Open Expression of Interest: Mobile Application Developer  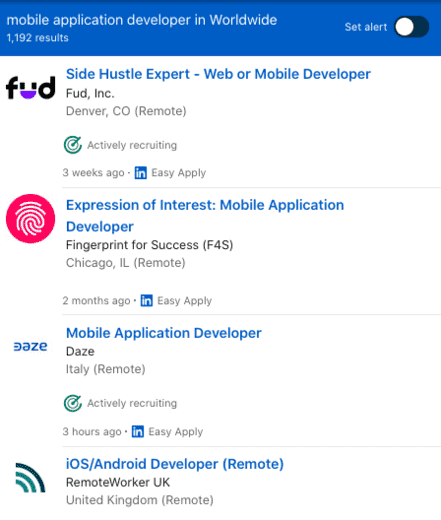pyautogui.click(x=205, y=216)
